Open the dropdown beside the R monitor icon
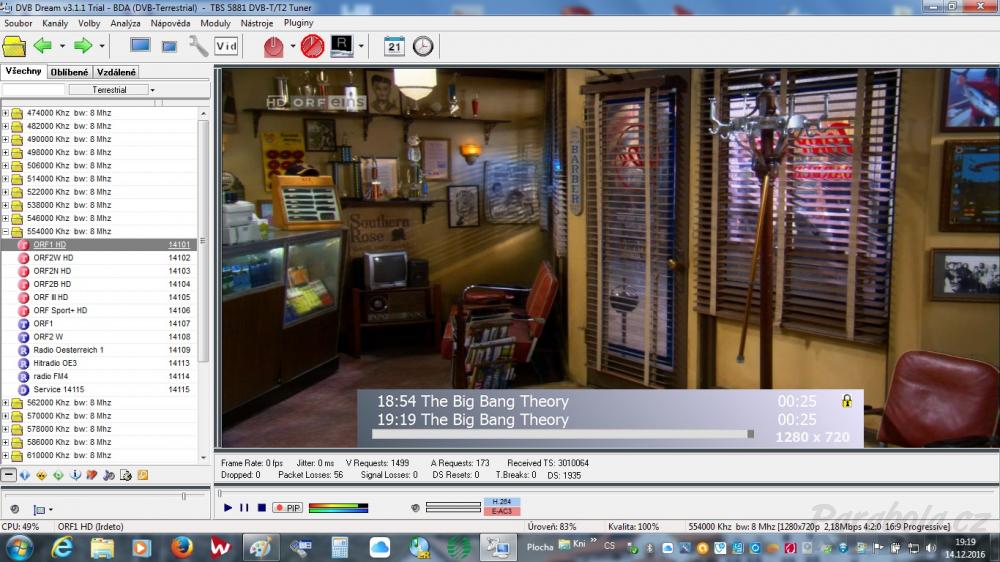1000x562 pixels. point(361,47)
